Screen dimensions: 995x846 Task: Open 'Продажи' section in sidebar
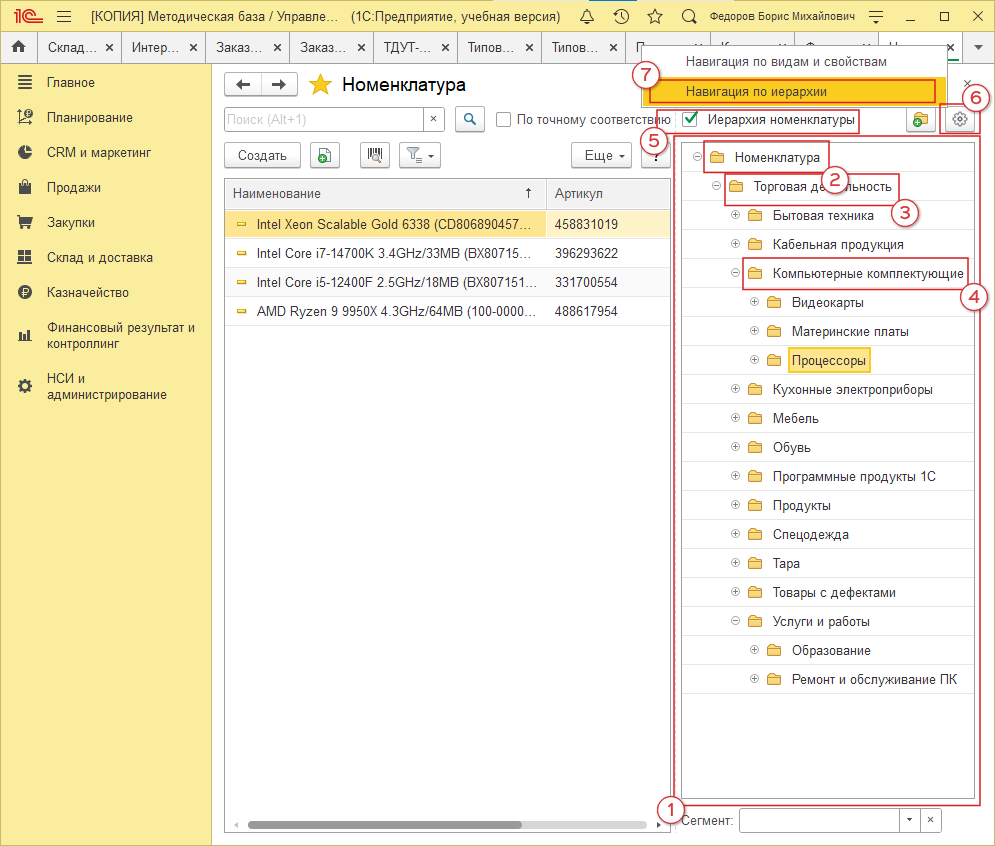pyautogui.click(x=73, y=187)
